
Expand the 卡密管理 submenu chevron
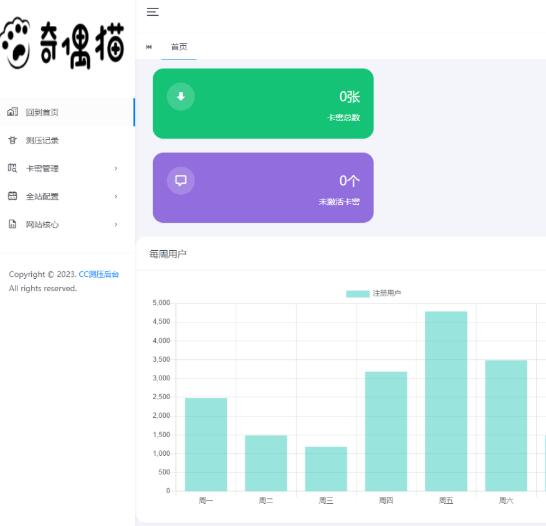116,168
